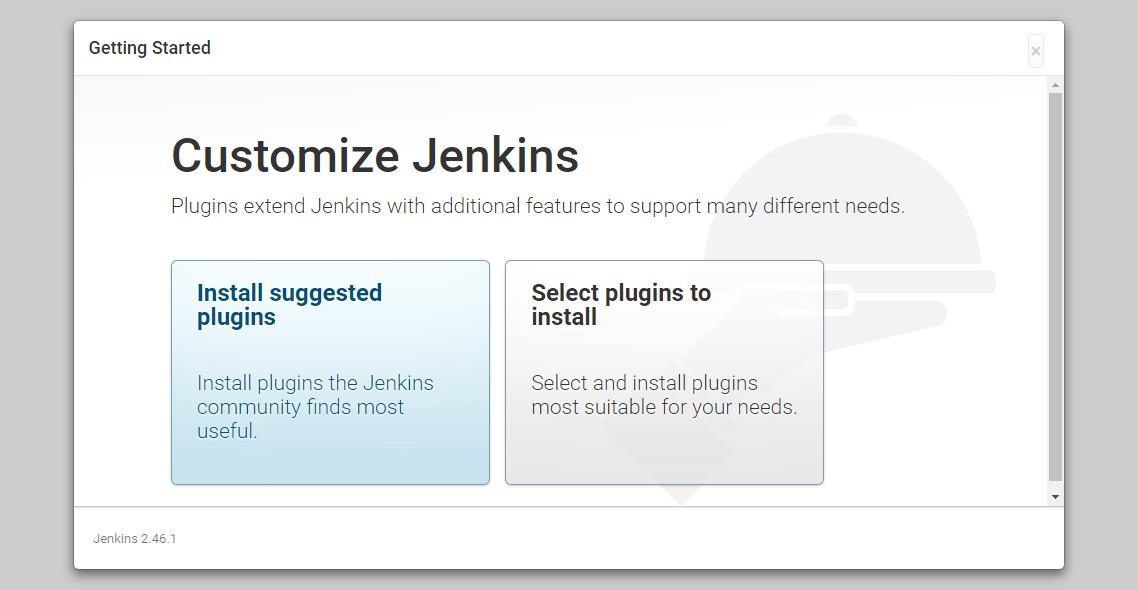Click the scrollbar down arrow
This screenshot has height=590, width=1137.
(1056, 495)
